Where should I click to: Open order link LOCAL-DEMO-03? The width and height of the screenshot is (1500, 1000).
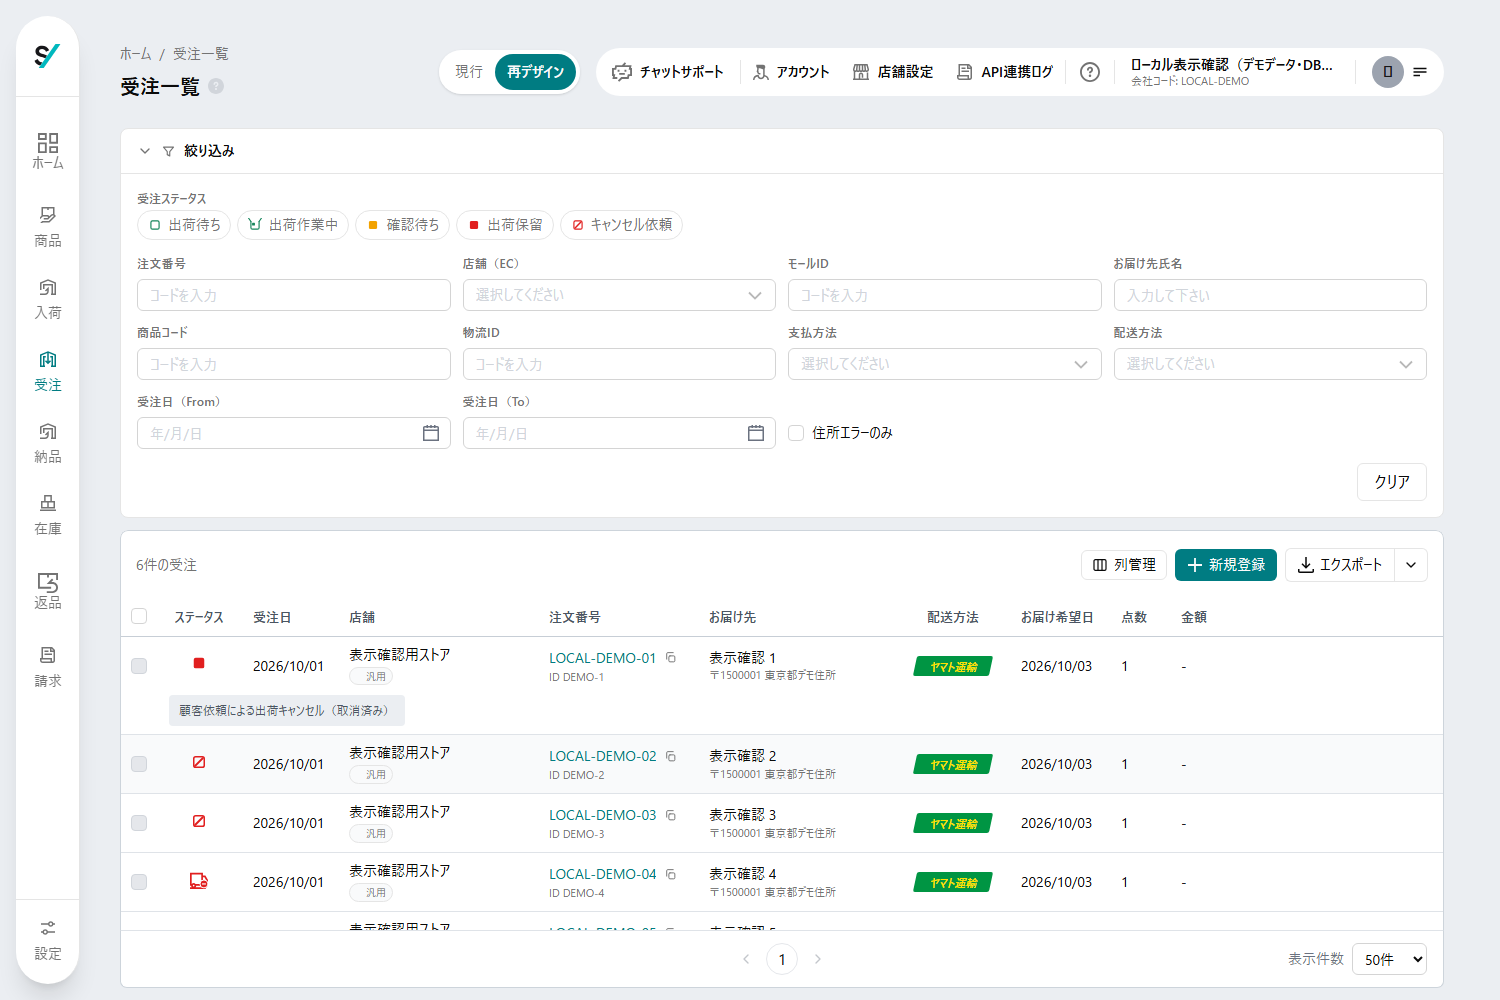(x=602, y=815)
